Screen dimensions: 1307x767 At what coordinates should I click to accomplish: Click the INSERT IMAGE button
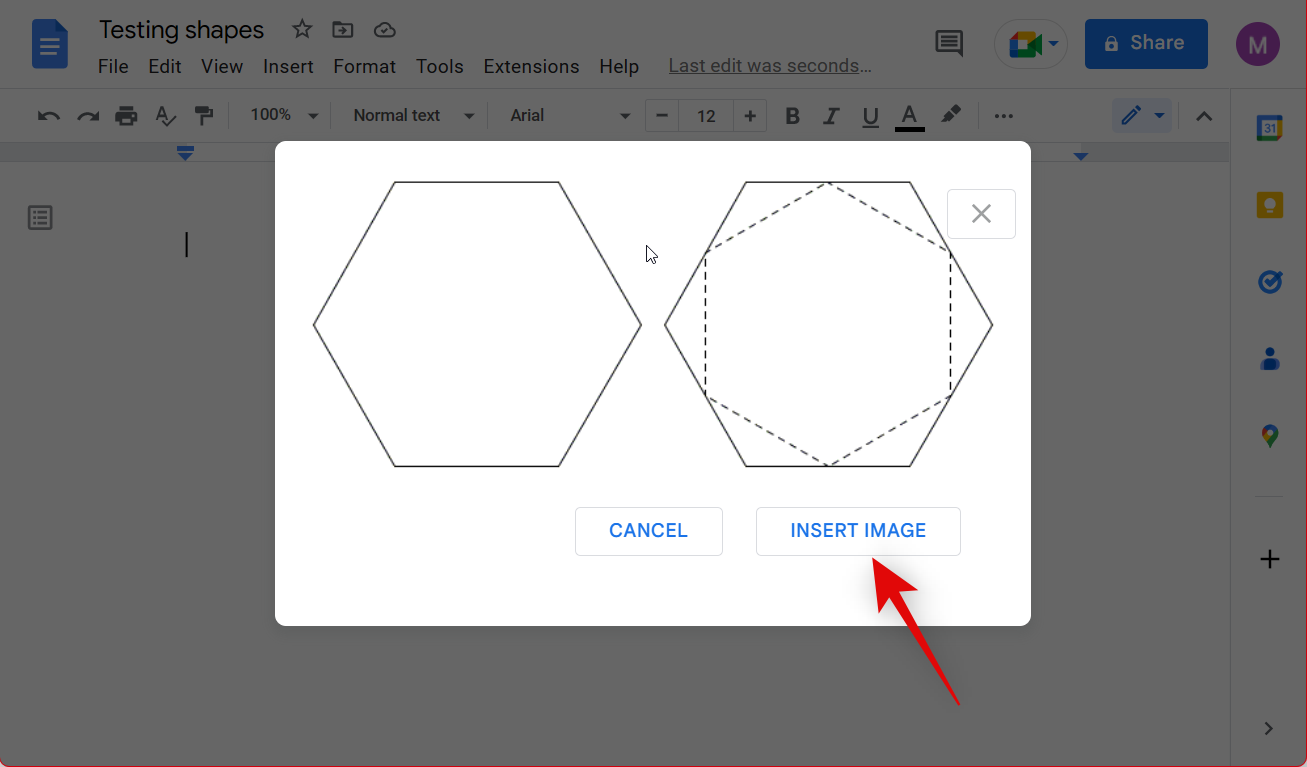858,531
